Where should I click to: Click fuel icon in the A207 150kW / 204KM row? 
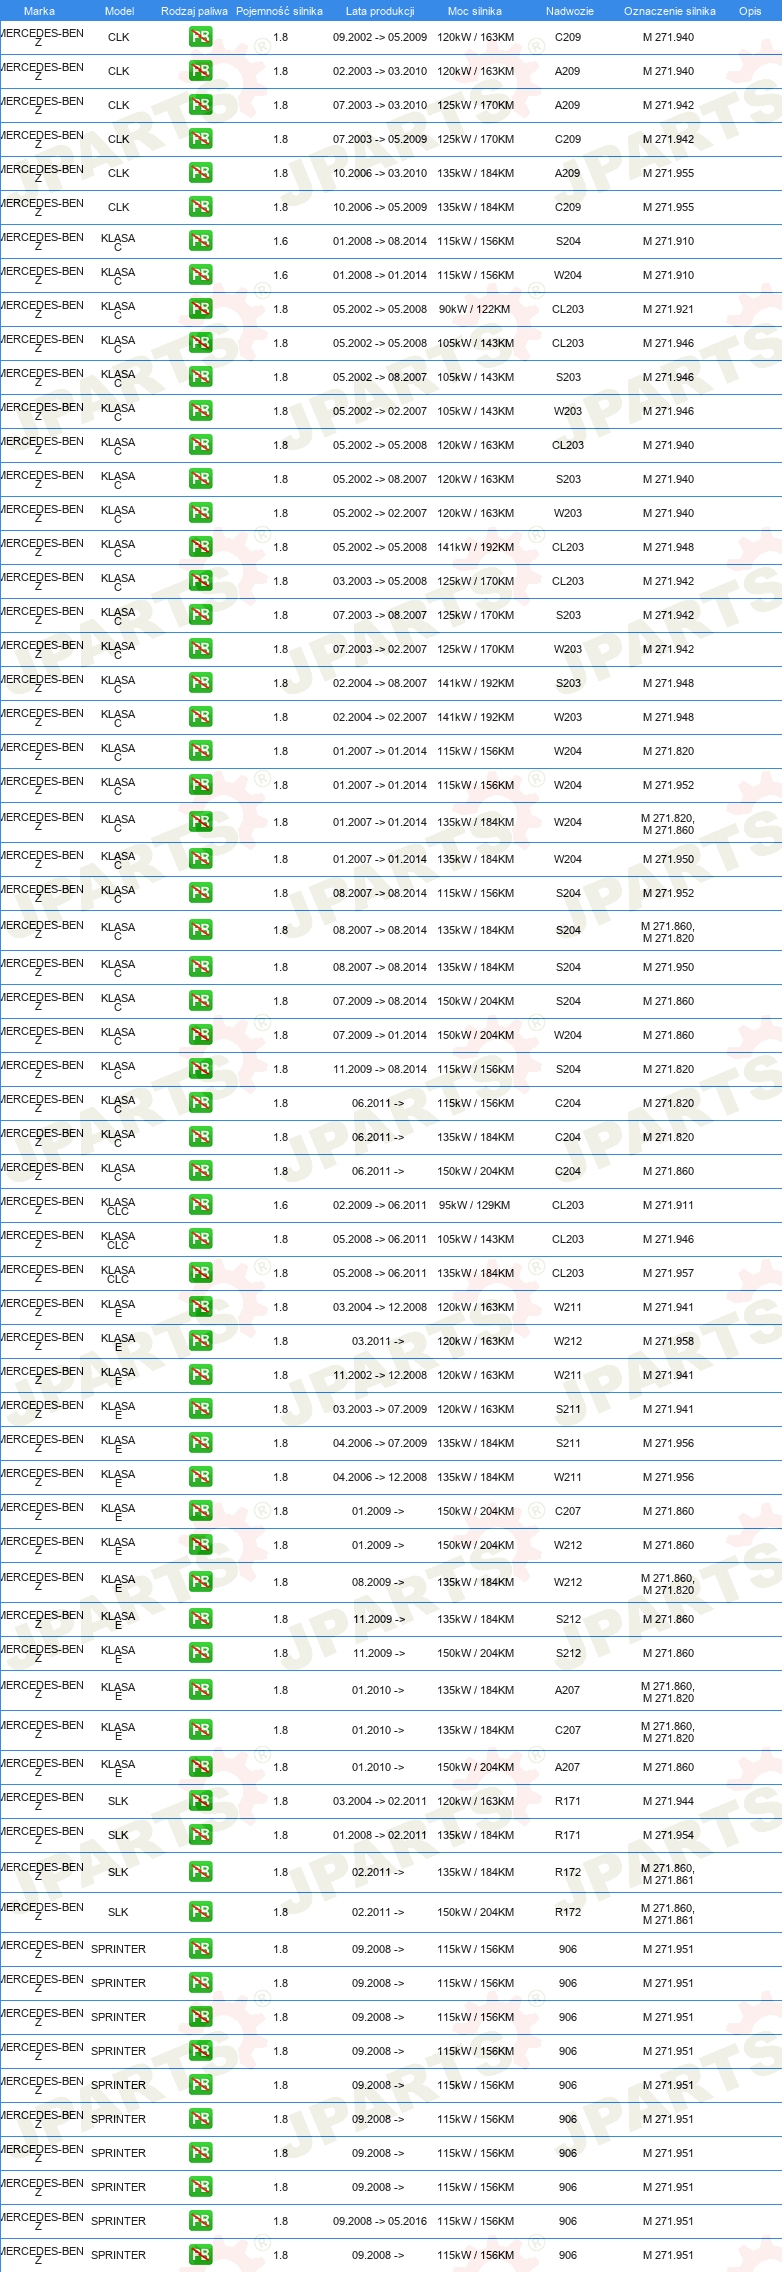coord(201,1767)
